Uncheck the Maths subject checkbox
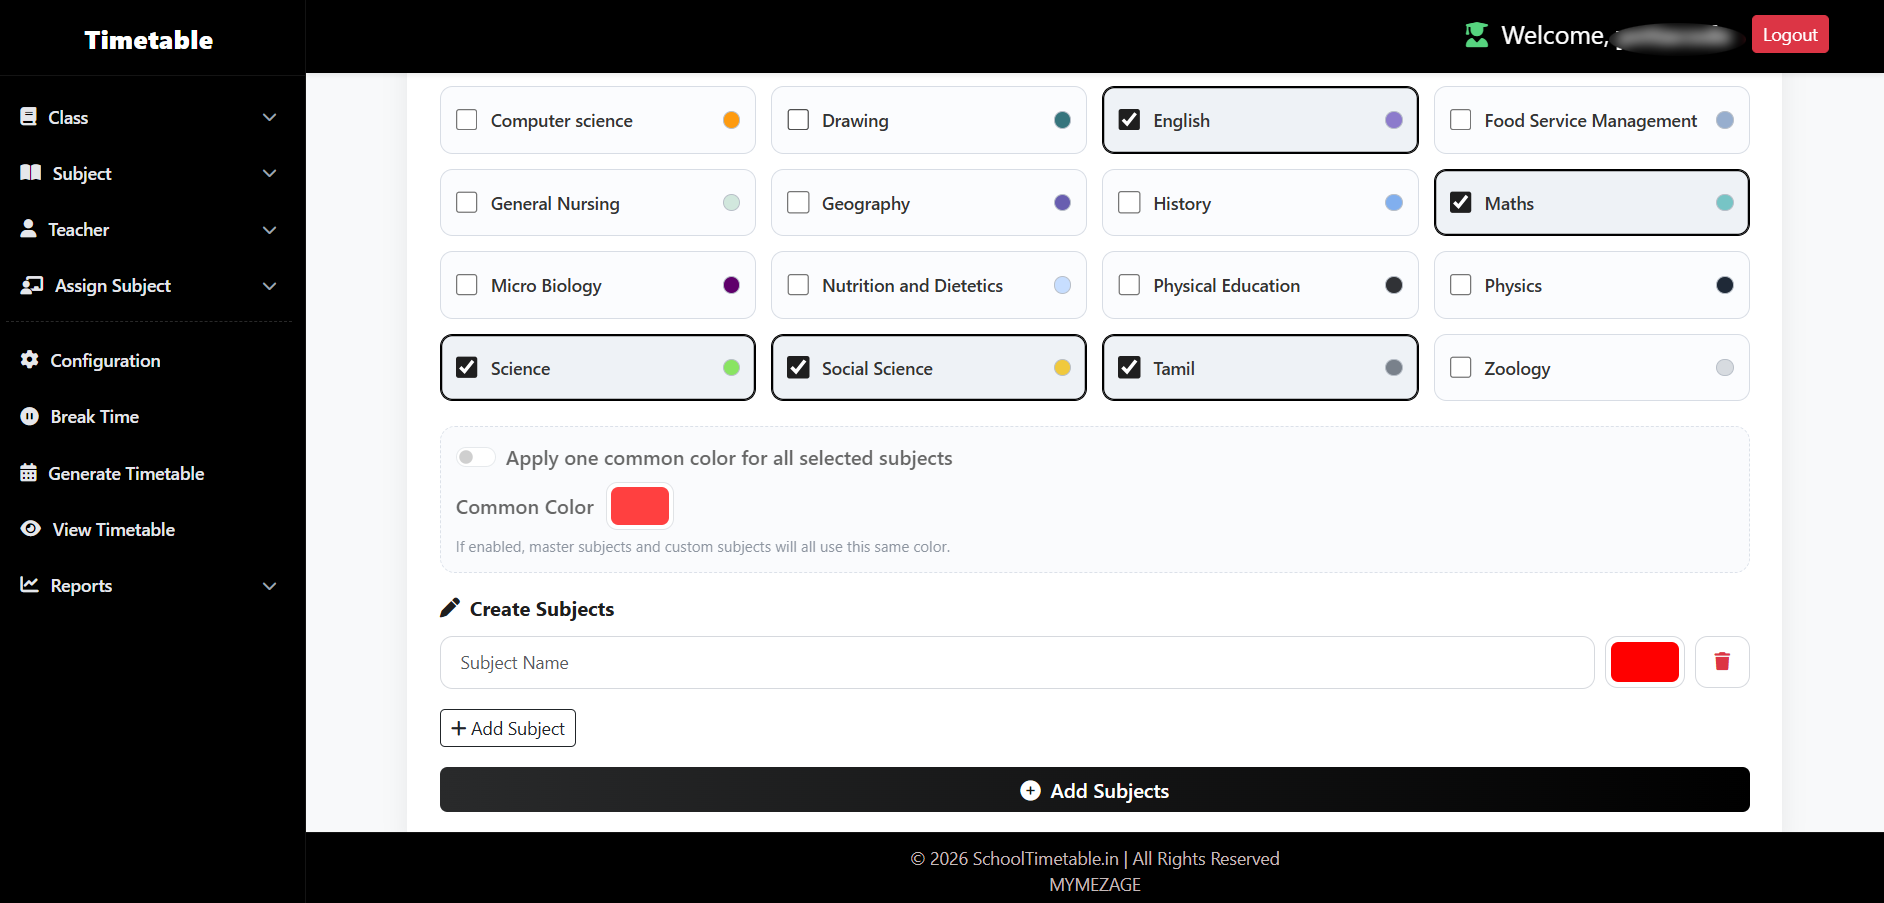Screen dimensions: 1884x903 pos(1460,203)
